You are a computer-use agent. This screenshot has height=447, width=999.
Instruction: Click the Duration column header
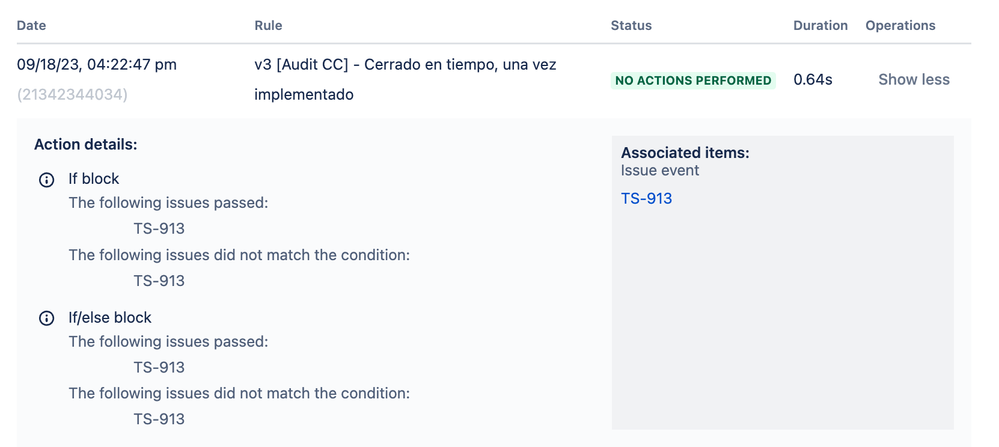(820, 25)
